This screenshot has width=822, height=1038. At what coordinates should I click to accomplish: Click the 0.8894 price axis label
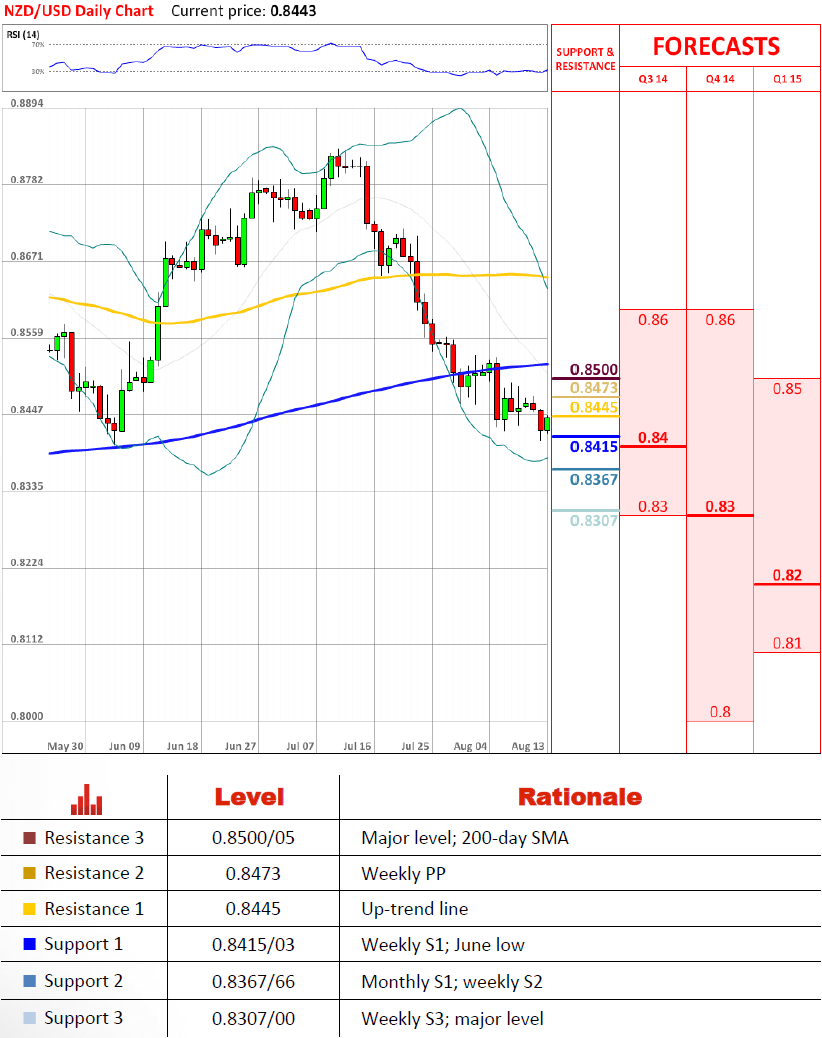[x=26, y=103]
